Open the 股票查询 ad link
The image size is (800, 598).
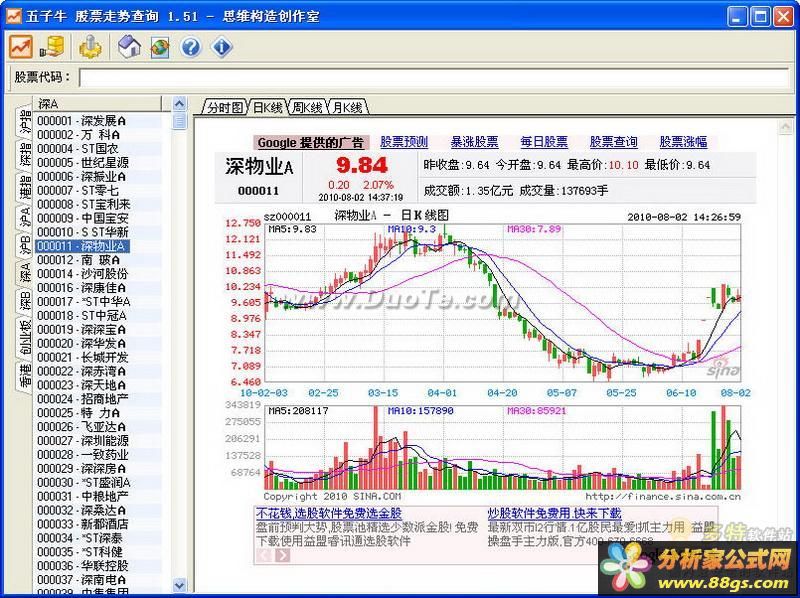[x=614, y=142]
